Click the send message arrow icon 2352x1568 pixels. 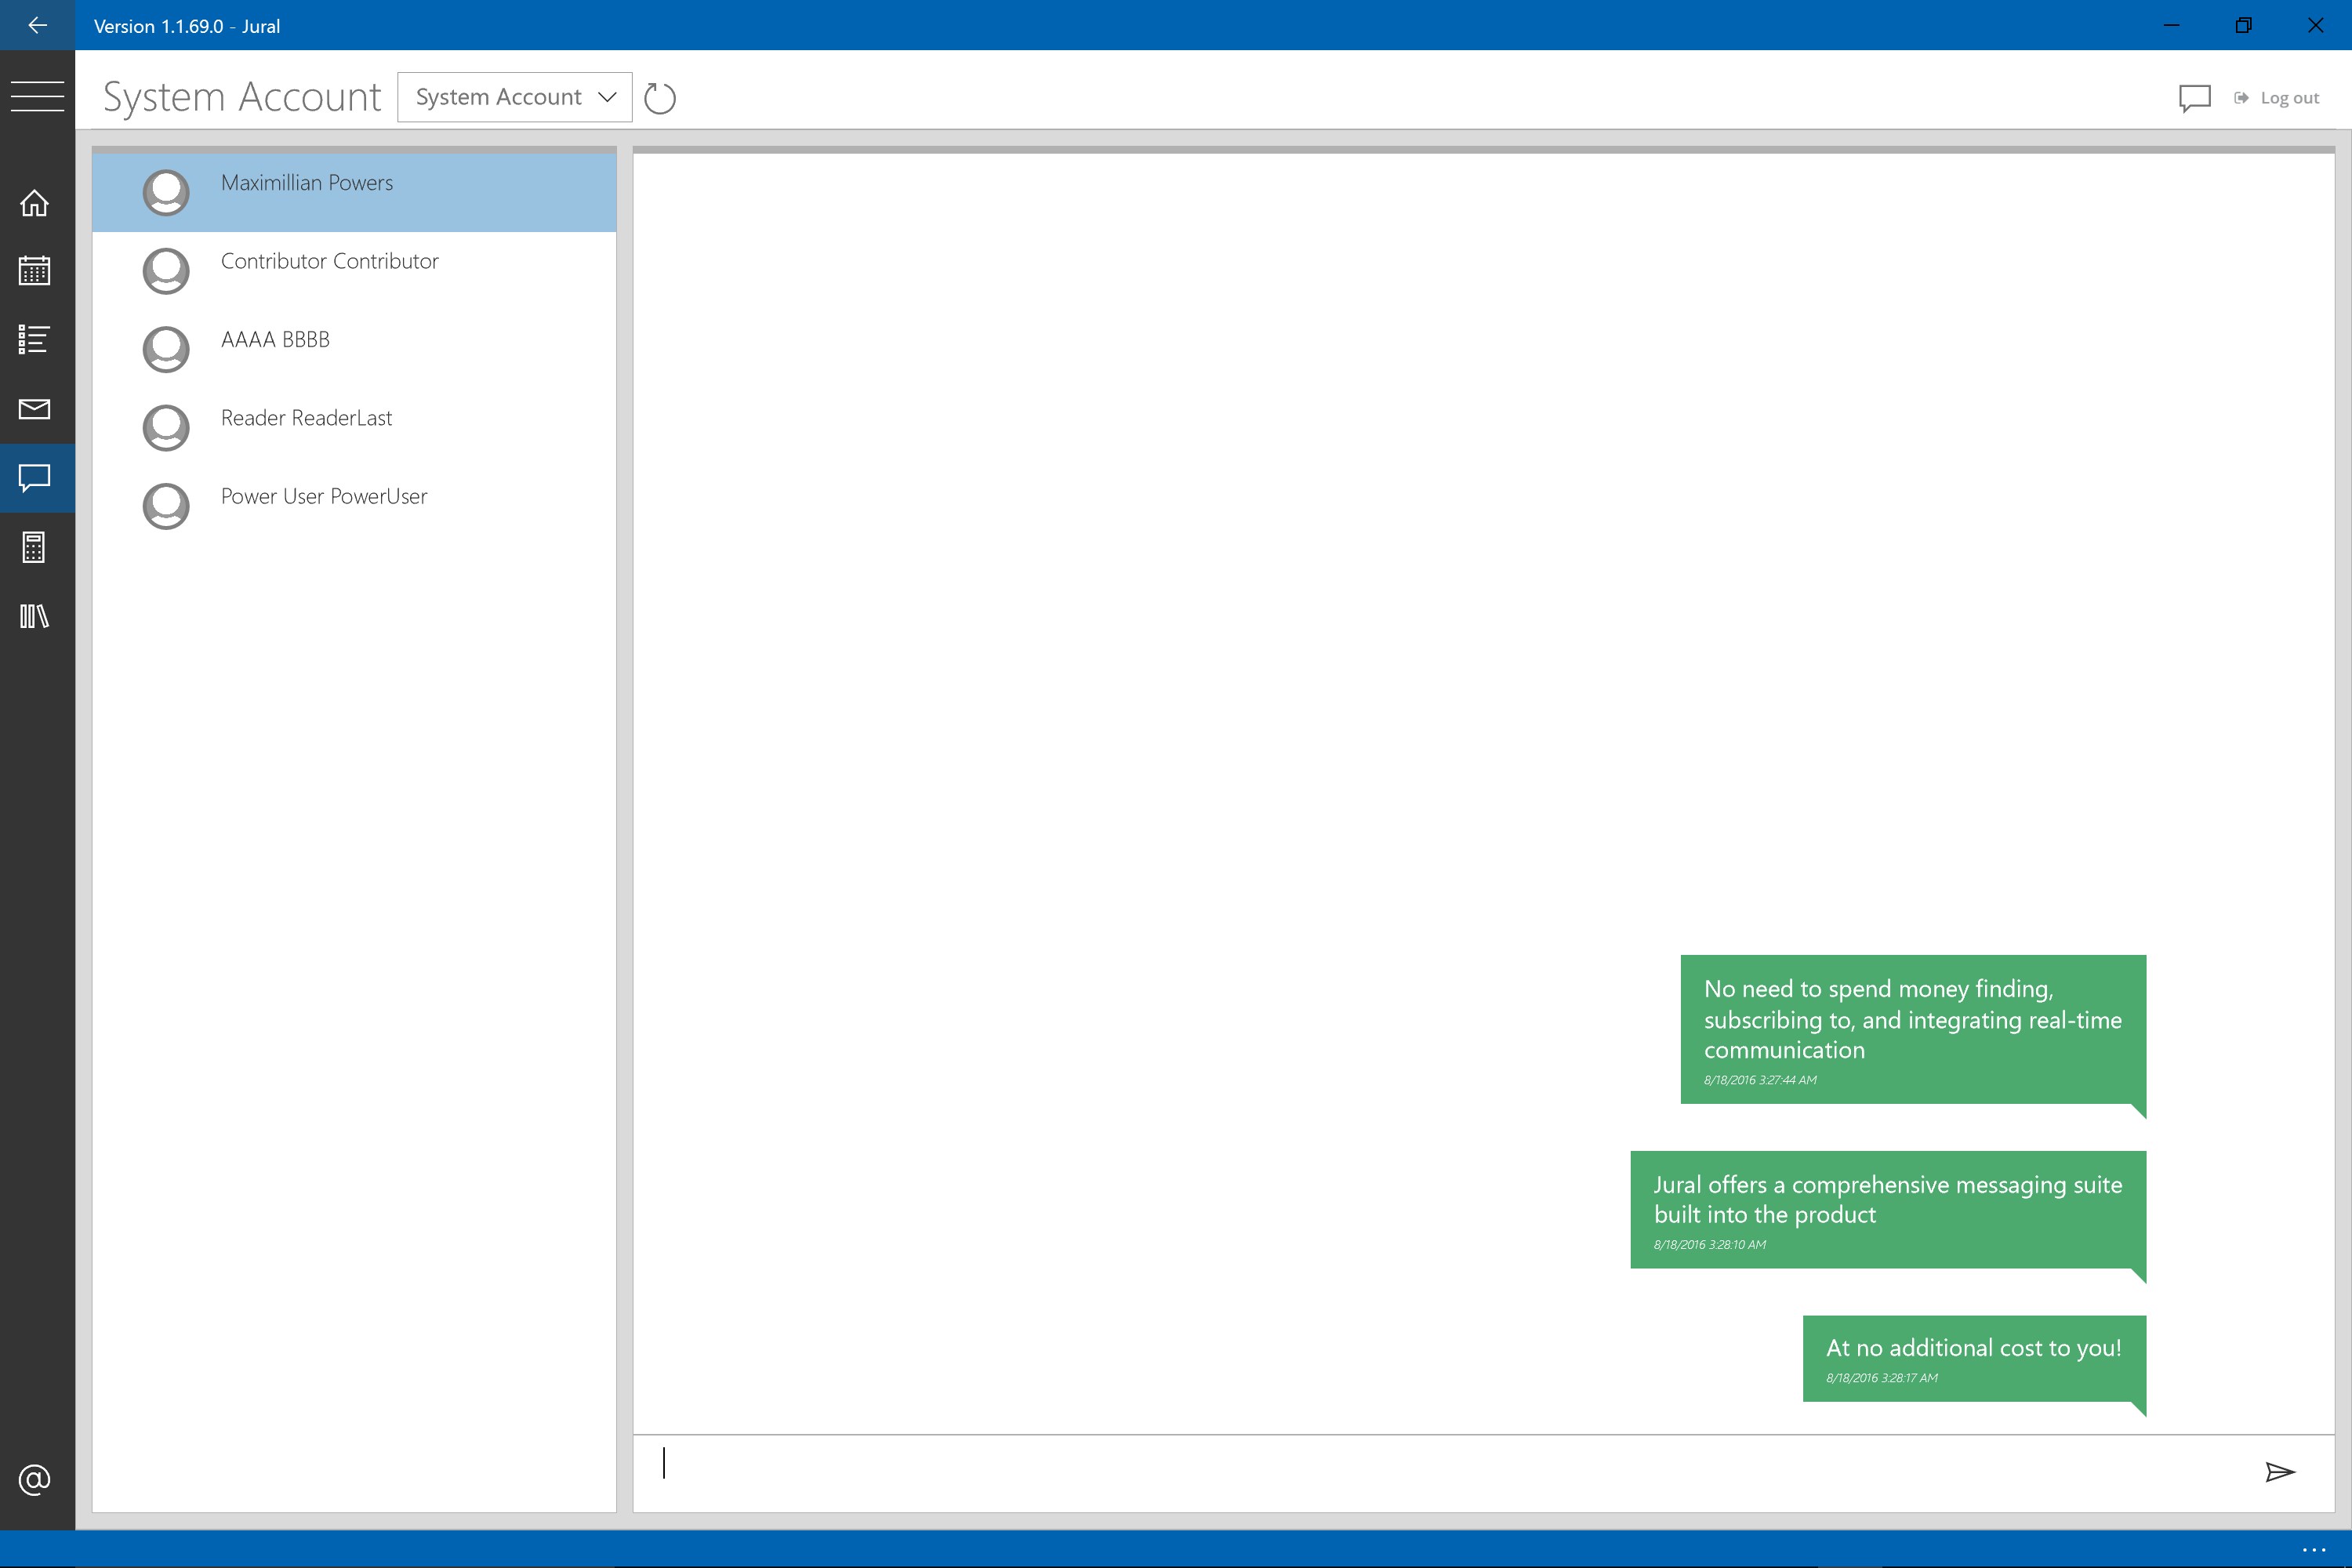coord(2279,1471)
